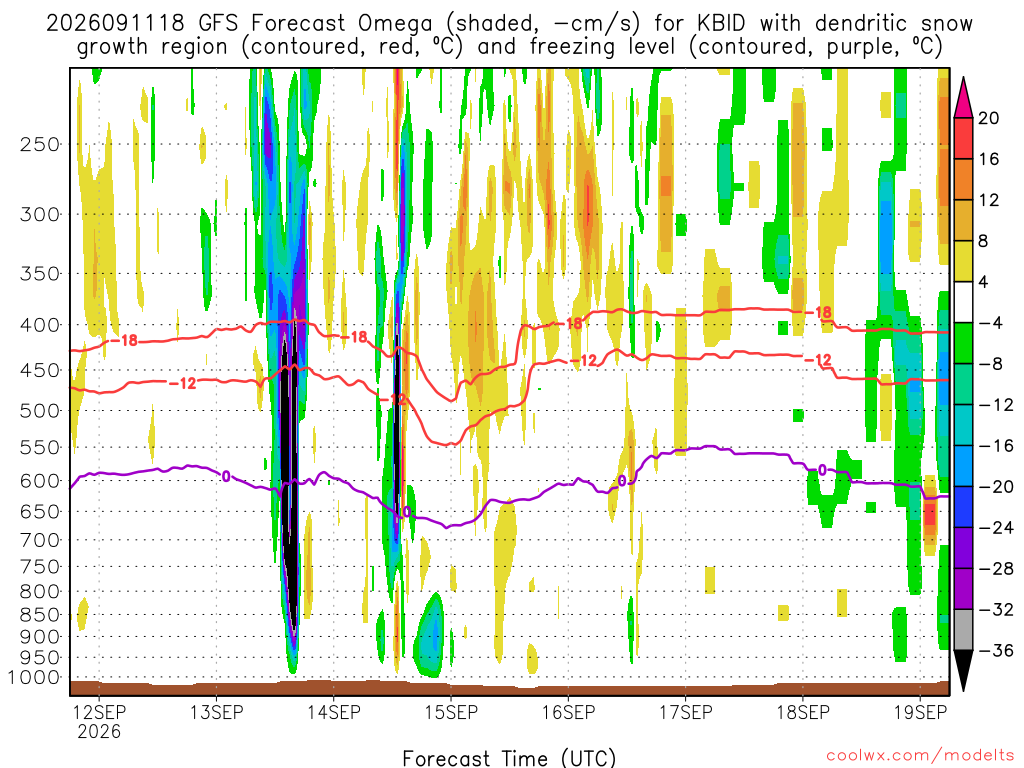This screenshot has width=1024, height=768.
Task: Click the black downward arrow below colorbar
Action: [x=963, y=670]
